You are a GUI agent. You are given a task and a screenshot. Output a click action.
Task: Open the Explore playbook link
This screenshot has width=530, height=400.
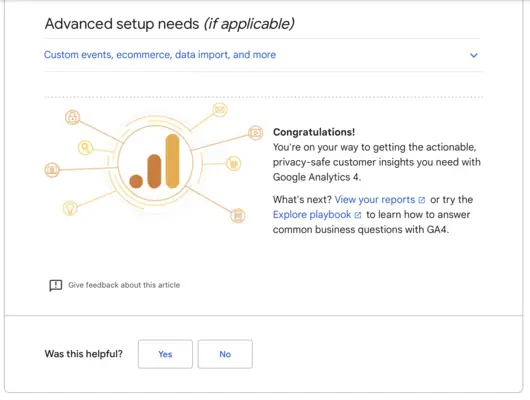312,215
